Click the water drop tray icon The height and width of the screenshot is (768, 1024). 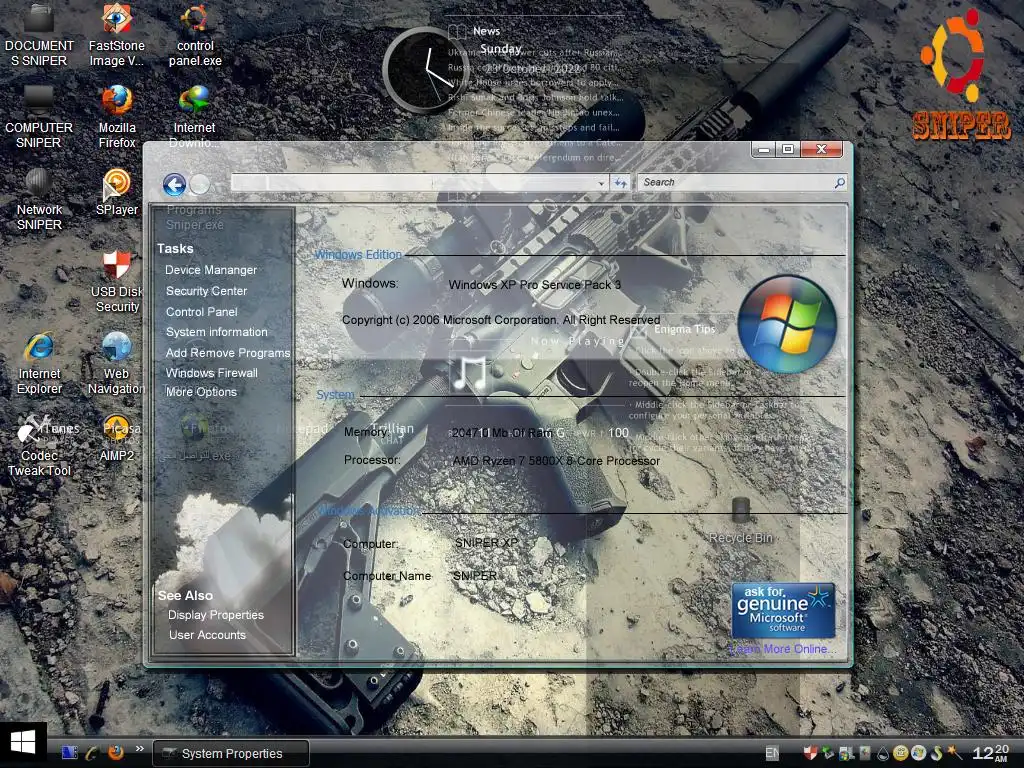tap(883, 754)
